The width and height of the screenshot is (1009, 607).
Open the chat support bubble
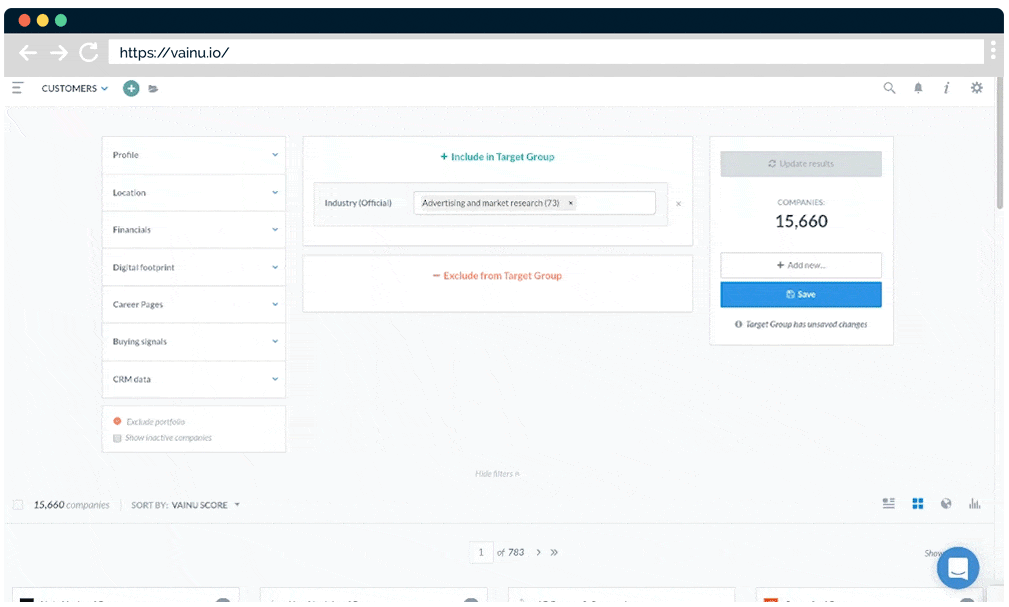pos(957,568)
